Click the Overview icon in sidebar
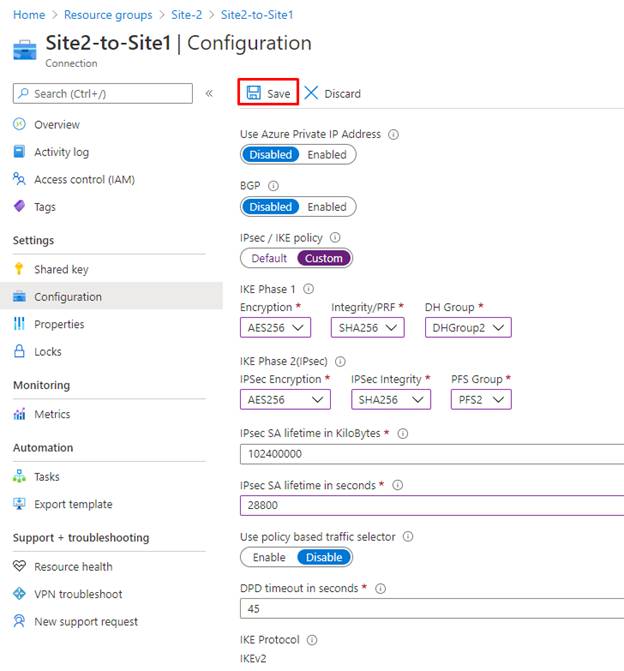Image resolution: width=624 pixels, height=671 pixels. (x=19, y=124)
